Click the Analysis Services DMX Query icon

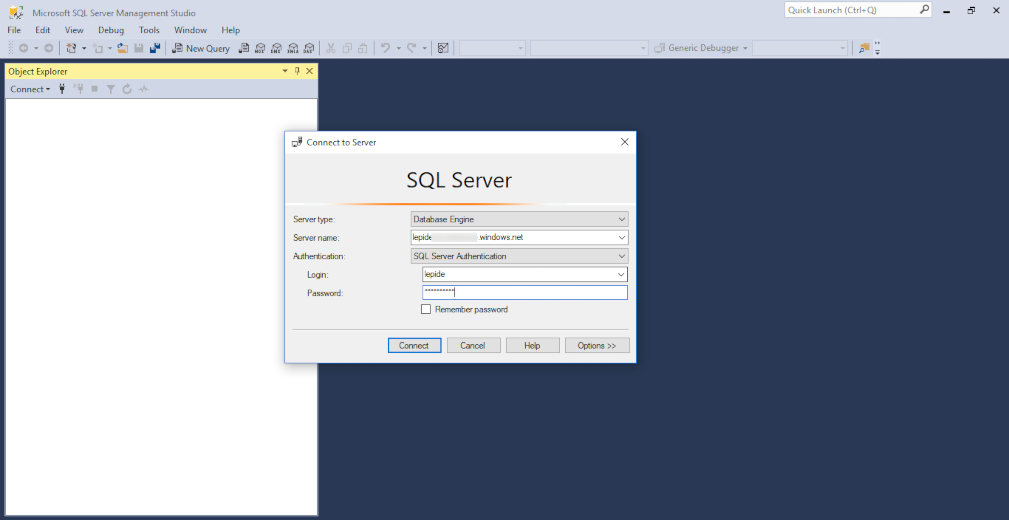coord(277,48)
